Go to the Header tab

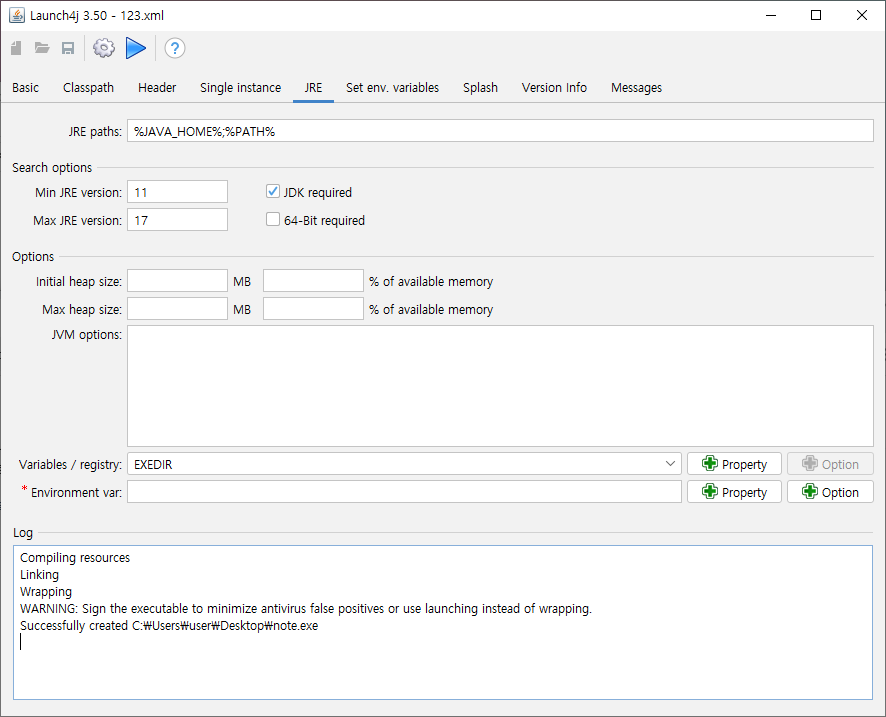click(157, 88)
